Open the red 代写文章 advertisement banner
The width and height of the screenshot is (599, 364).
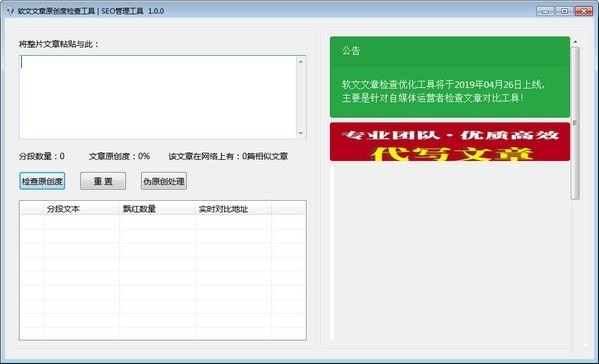pyautogui.click(x=450, y=142)
